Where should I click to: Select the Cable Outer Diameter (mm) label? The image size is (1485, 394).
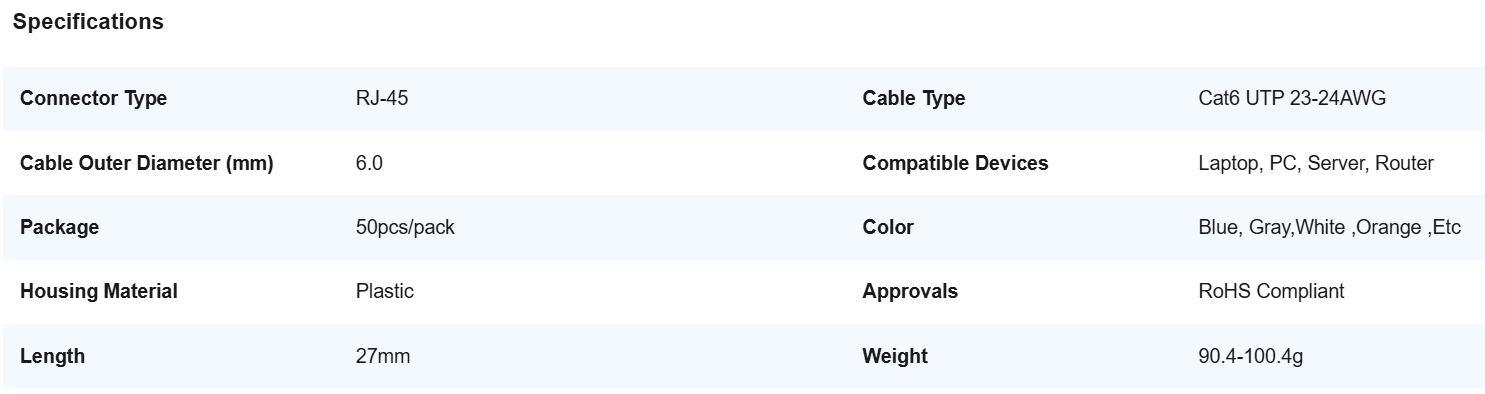(147, 163)
